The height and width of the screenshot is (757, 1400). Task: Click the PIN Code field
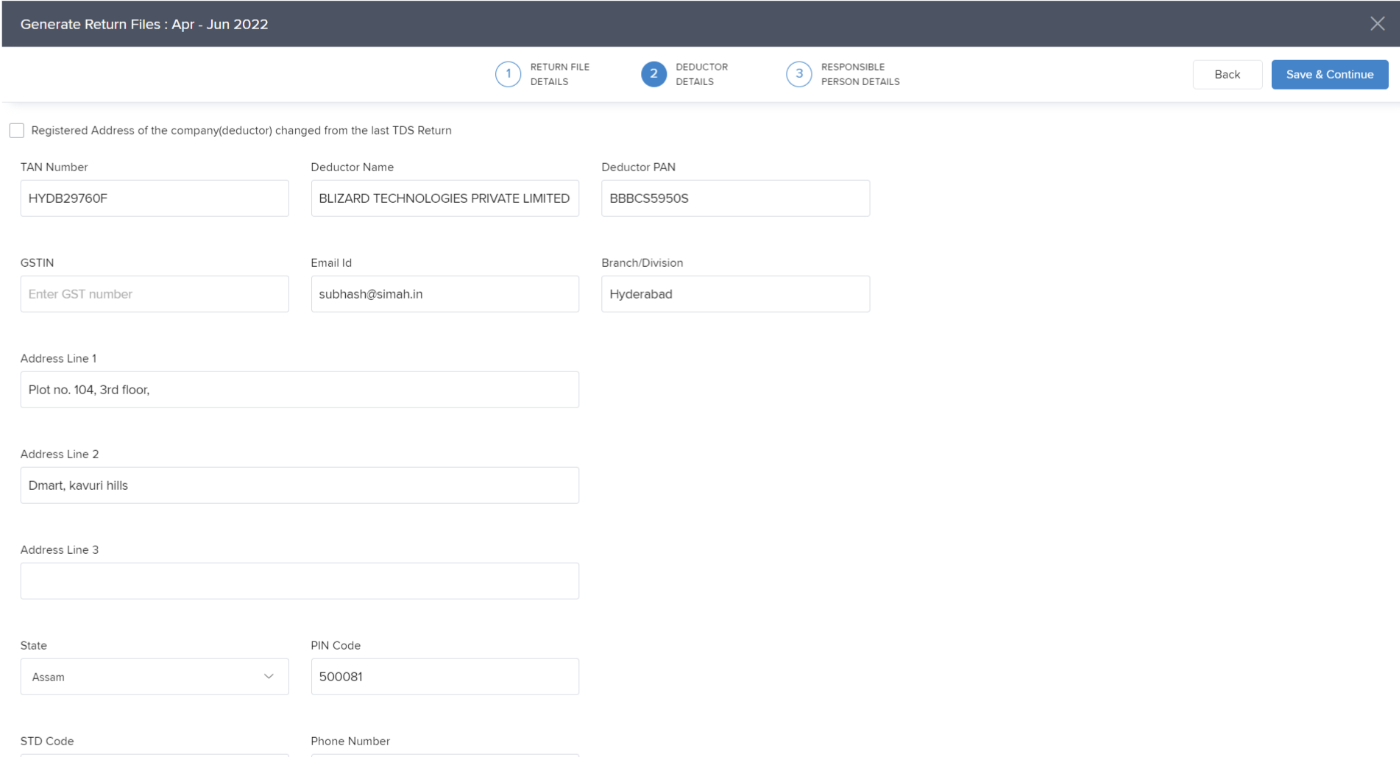pyautogui.click(x=444, y=677)
